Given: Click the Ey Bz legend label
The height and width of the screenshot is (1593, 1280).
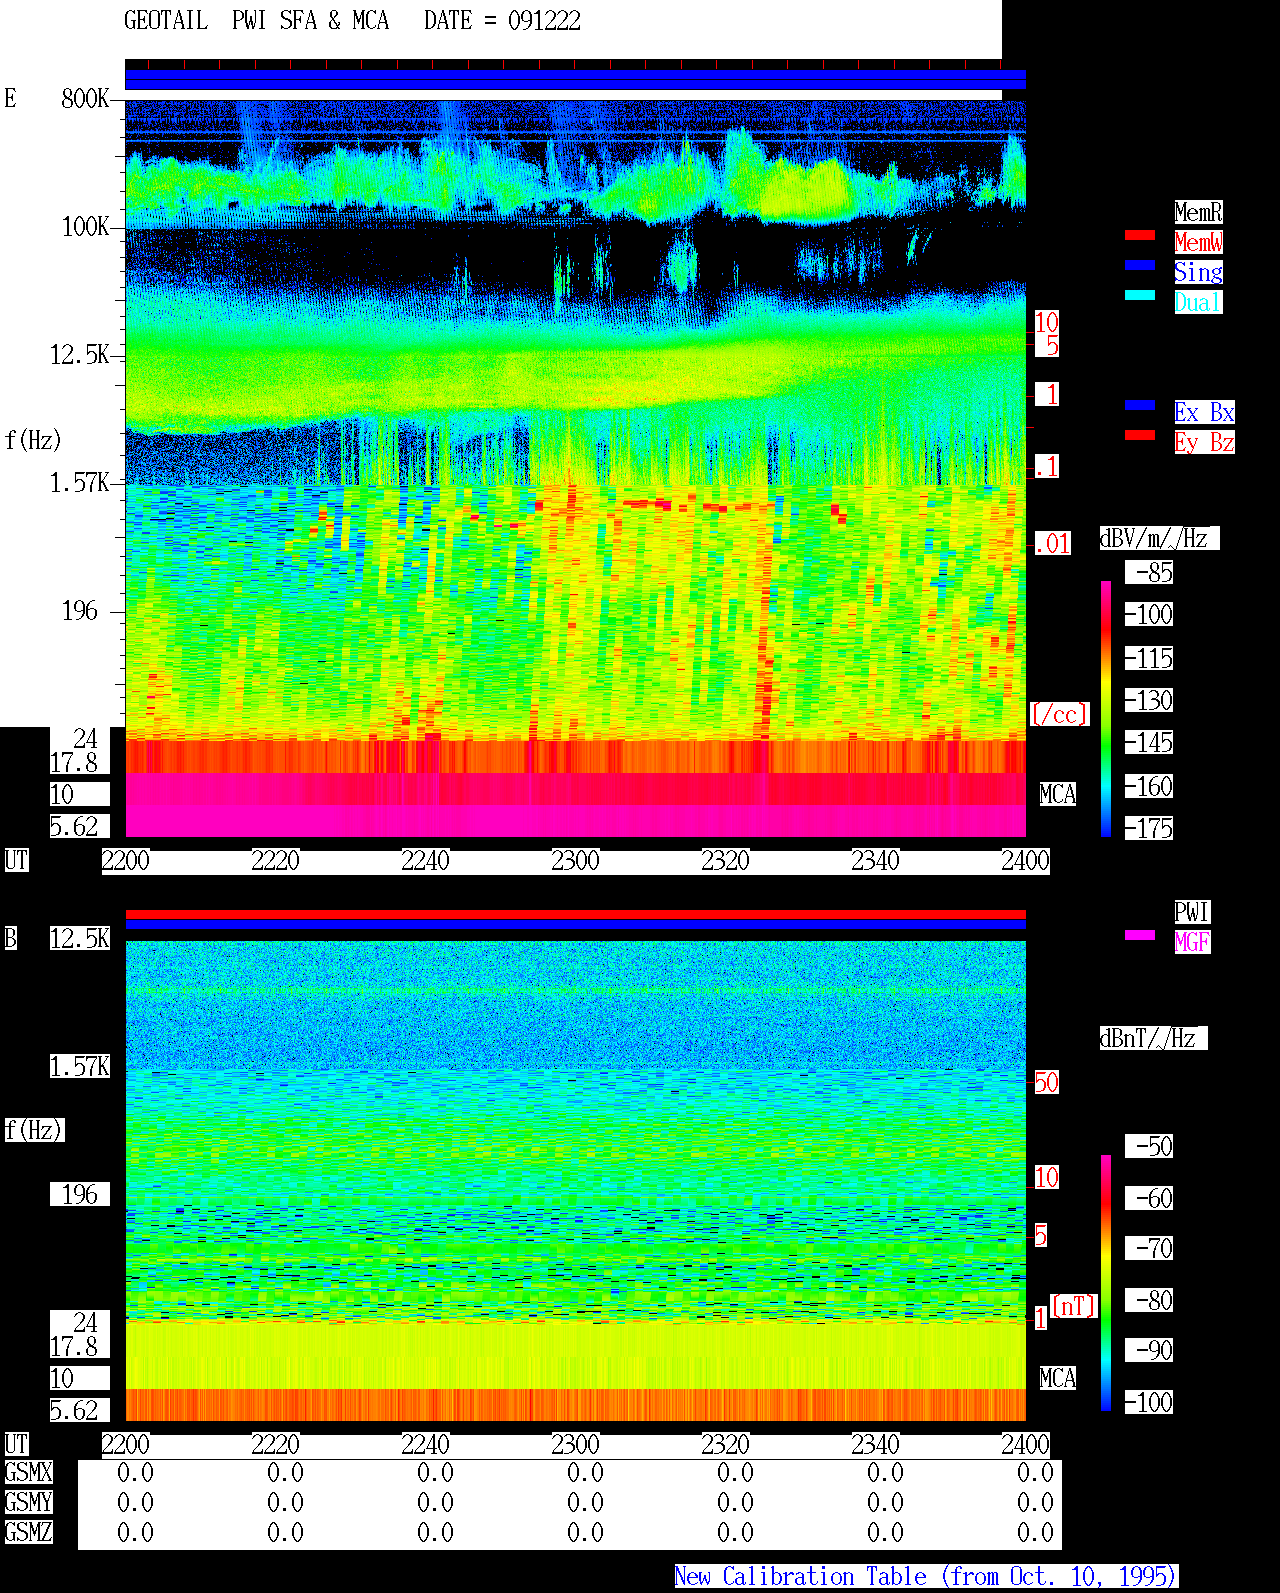Looking at the screenshot, I should (1204, 442).
